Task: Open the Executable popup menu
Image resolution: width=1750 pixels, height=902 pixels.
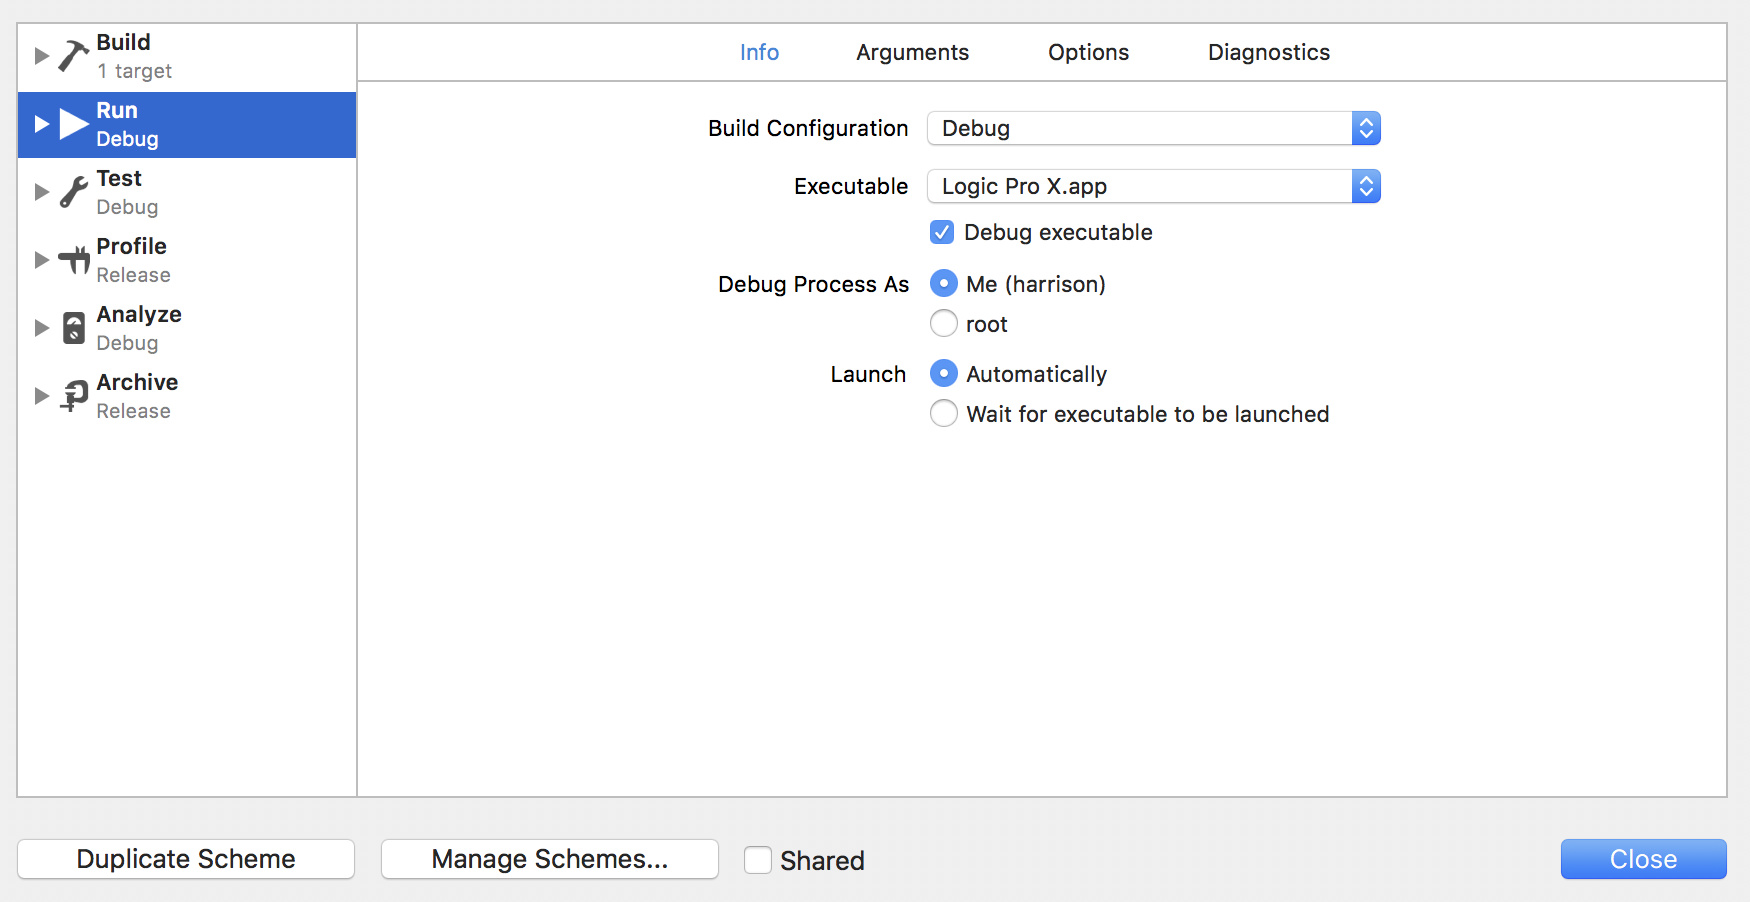Action: click(x=1153, y=187)
